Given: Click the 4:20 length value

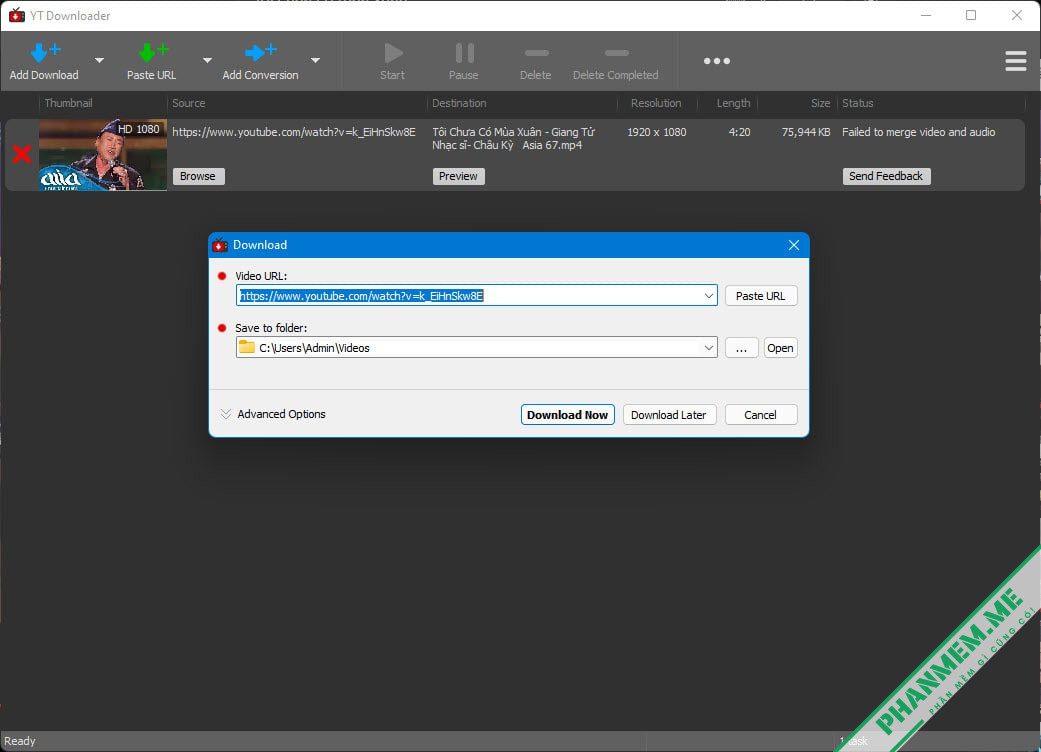Looking at the screenshot, I should pos(740,132).
